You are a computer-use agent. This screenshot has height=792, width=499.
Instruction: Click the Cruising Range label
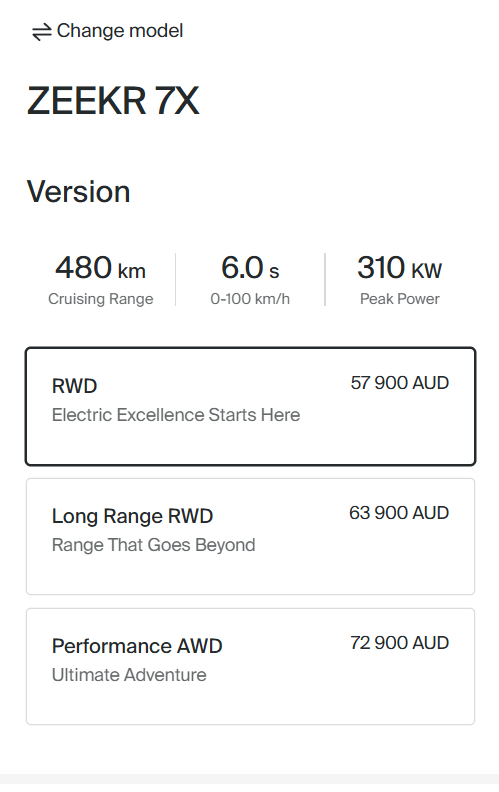101,299
